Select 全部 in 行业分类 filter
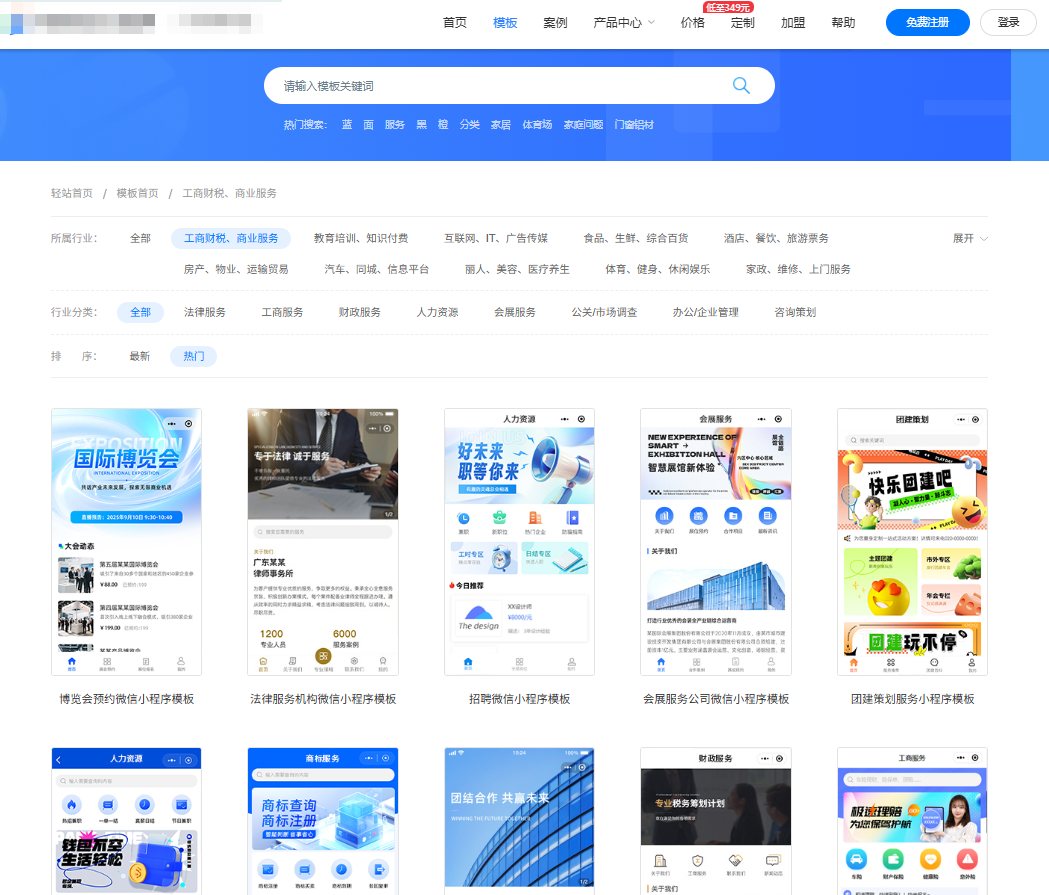This screenshot has width=1049, height=895. pyautogui.click(x=140, y=312)
